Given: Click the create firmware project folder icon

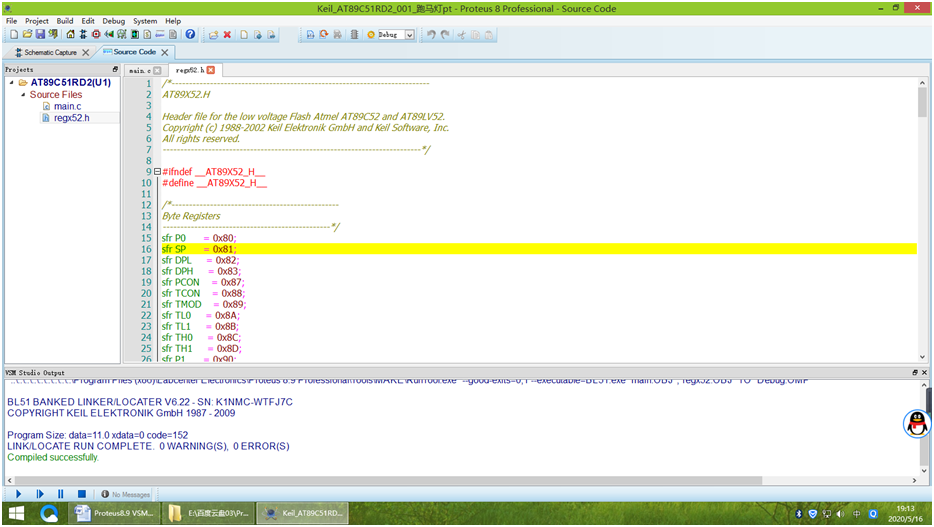Looking at the screenshot, I should click(213, 35).
